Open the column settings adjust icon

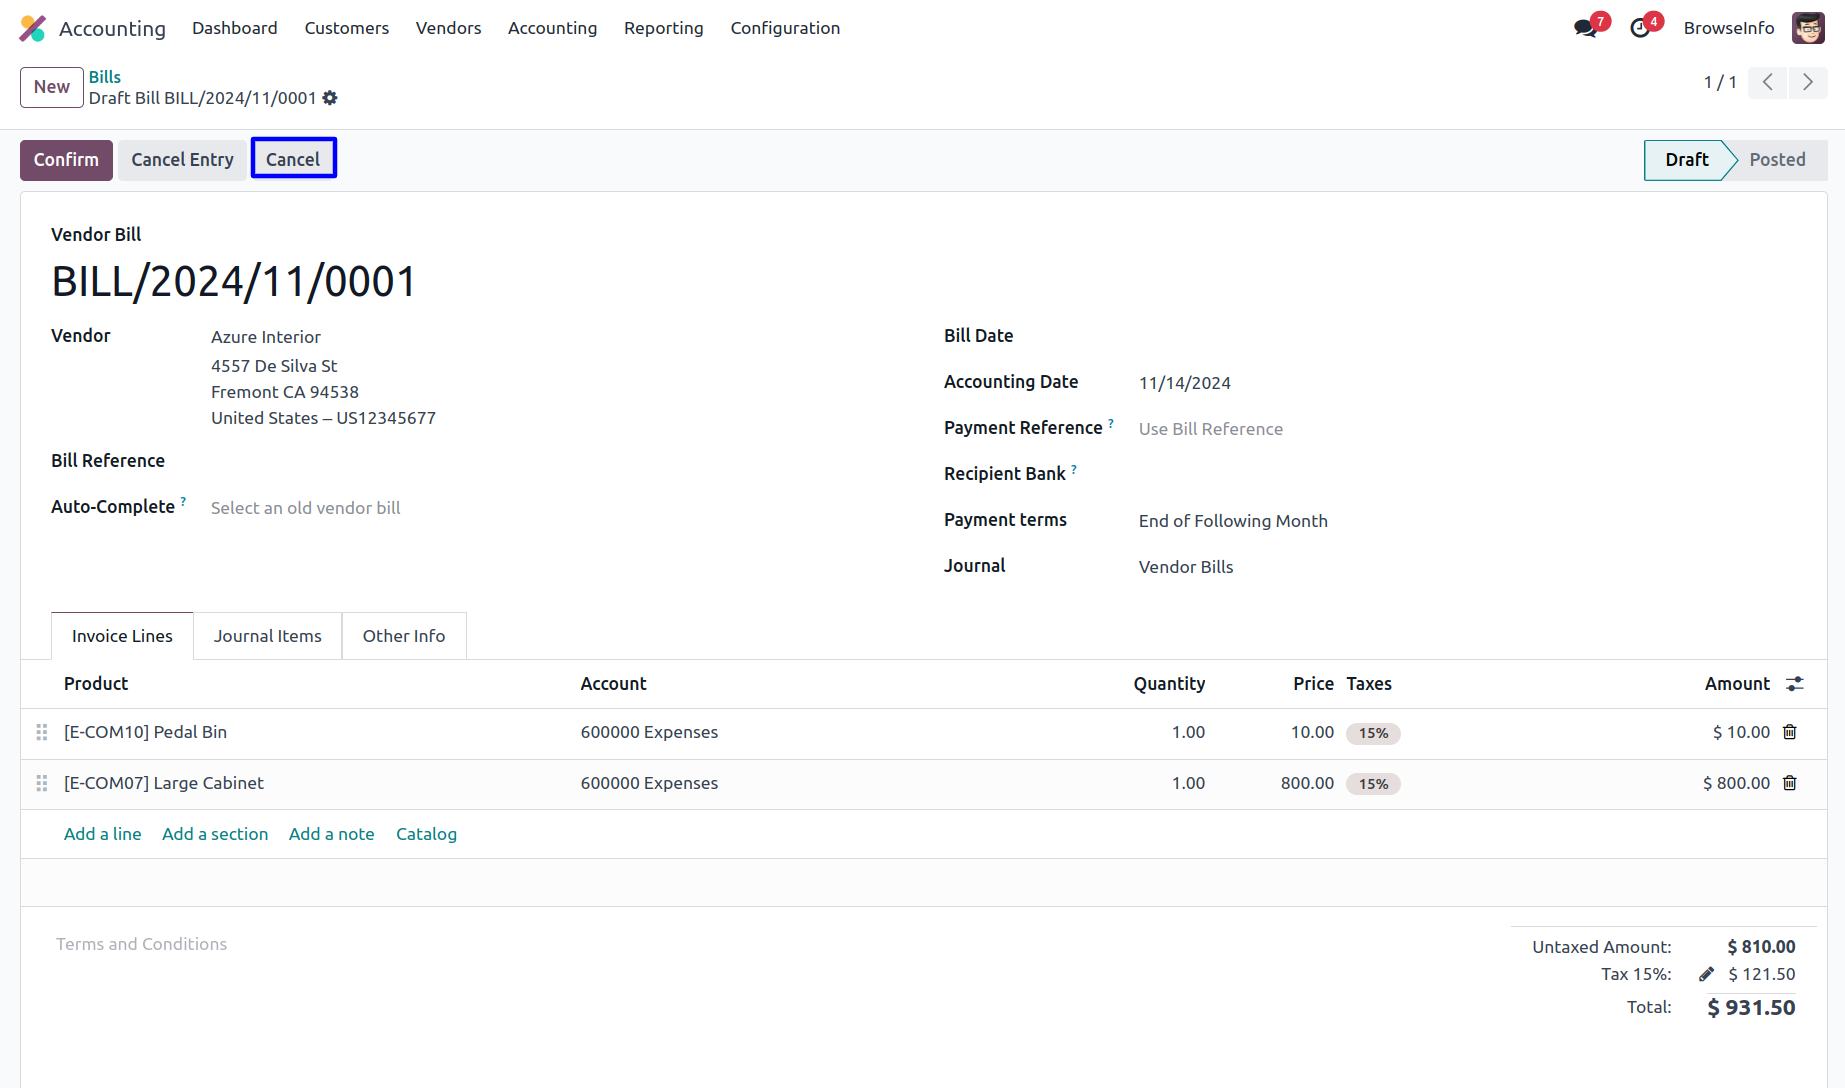point(1795,684)
